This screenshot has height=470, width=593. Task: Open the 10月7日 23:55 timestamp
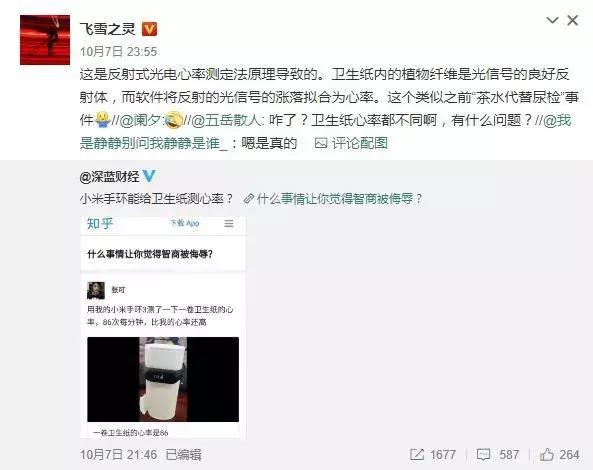click(x=118, y=51)
